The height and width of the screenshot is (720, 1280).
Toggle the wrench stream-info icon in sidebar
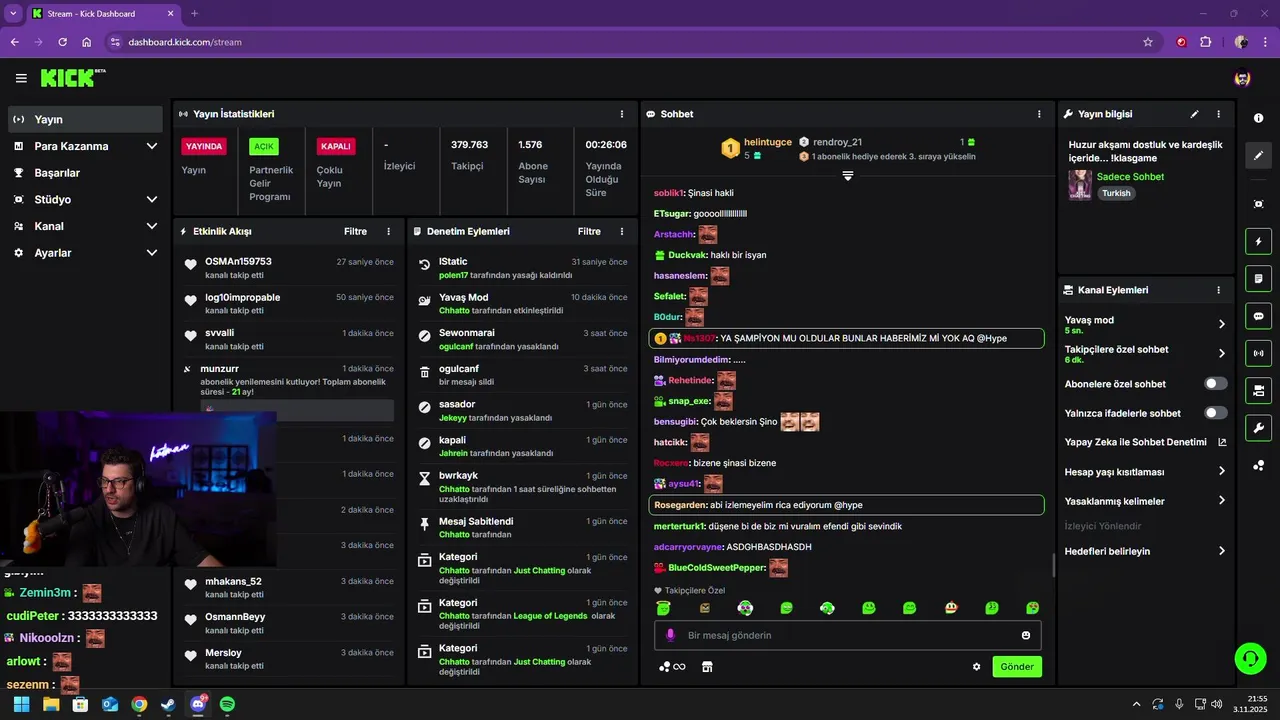1258,427
